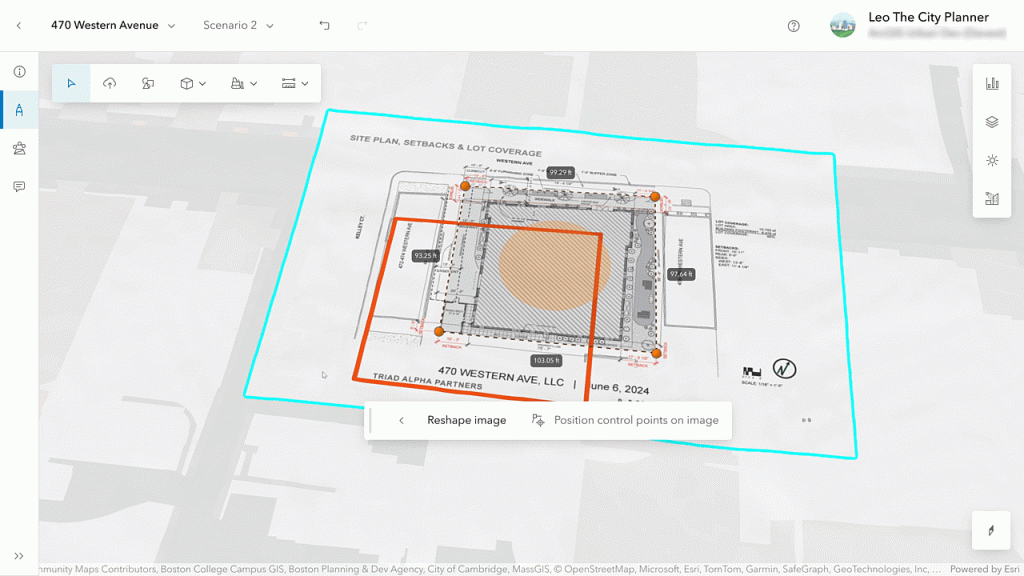Screen dimensions: 1024x576
Task: Click the 97.64 ft measurement label
Action: 681,274
